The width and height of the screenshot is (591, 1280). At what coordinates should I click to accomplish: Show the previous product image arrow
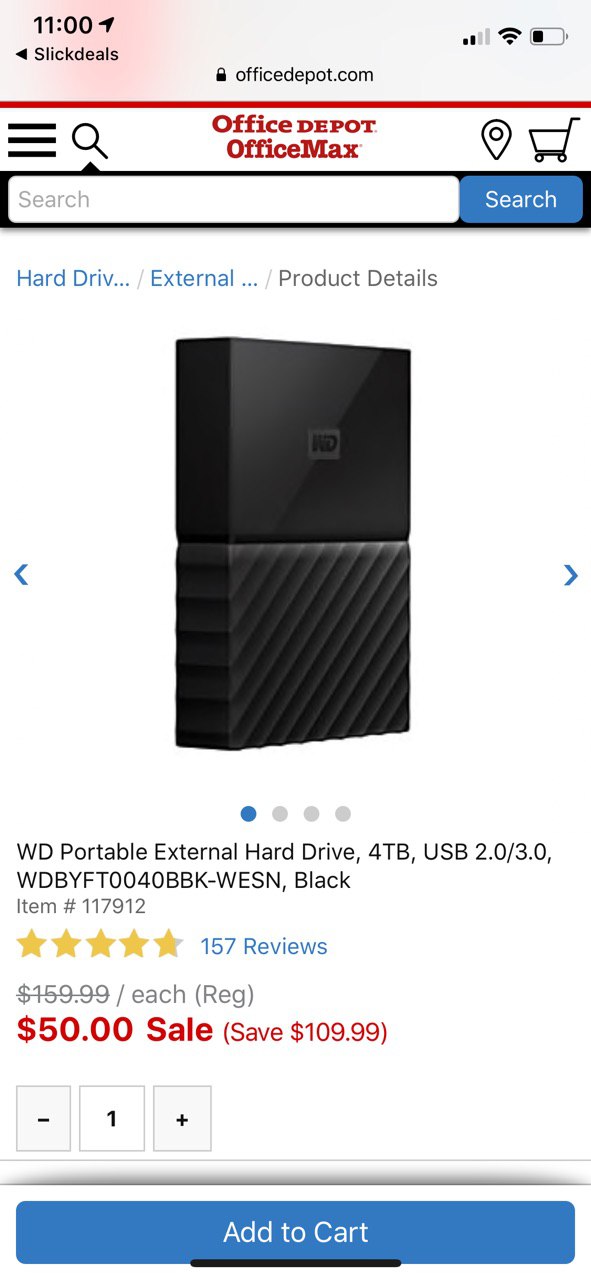click(x=21, y=574)
